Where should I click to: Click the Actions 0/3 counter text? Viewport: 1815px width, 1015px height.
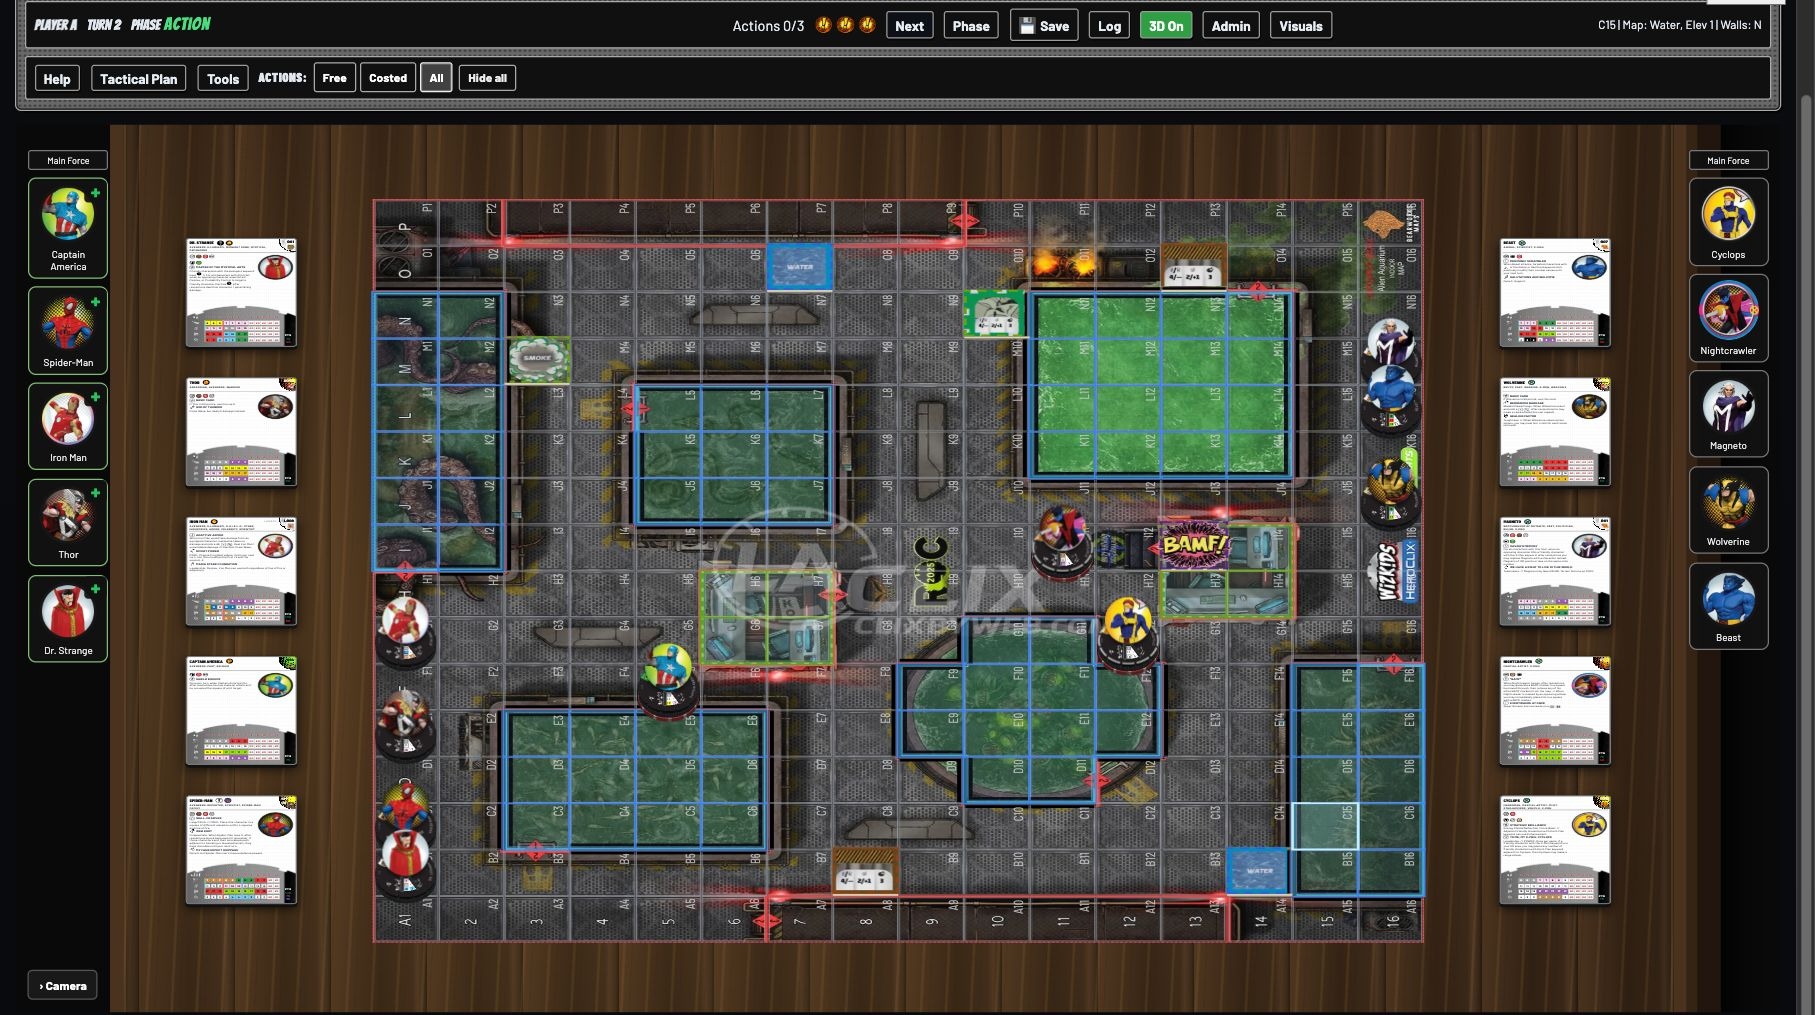pyautogui.click(x=768, y=26)
